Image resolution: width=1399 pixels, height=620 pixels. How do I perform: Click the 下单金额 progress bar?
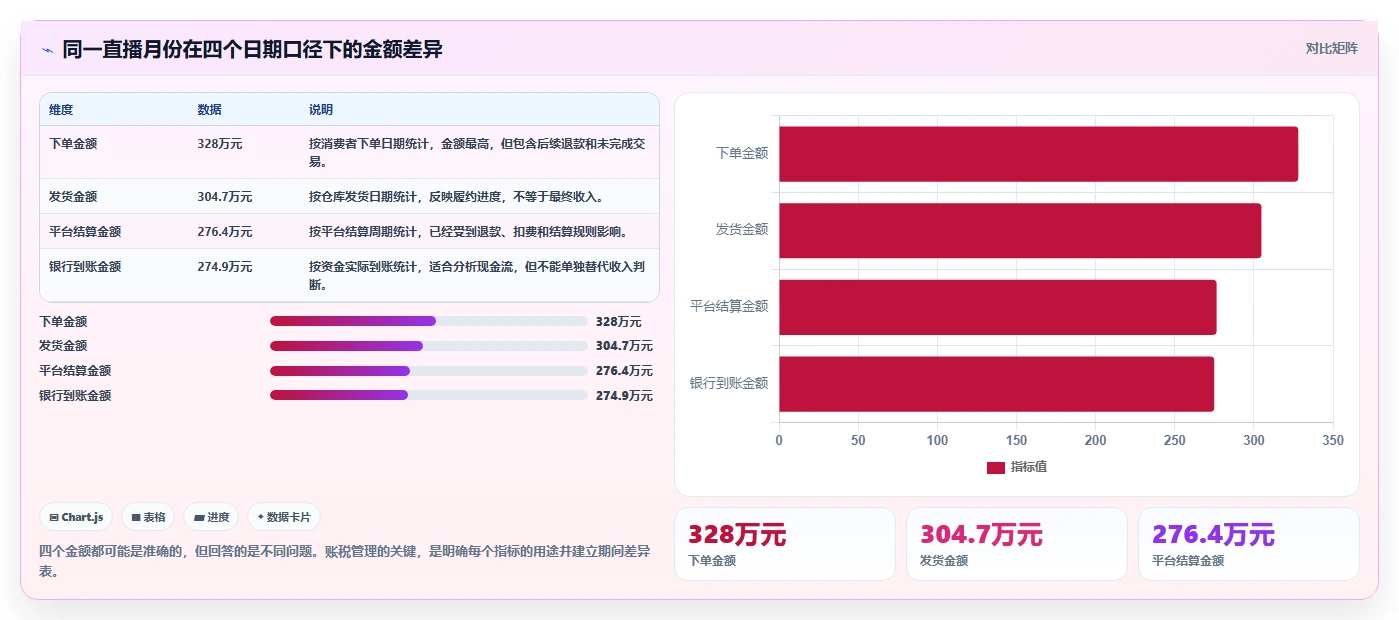point(429,321)
